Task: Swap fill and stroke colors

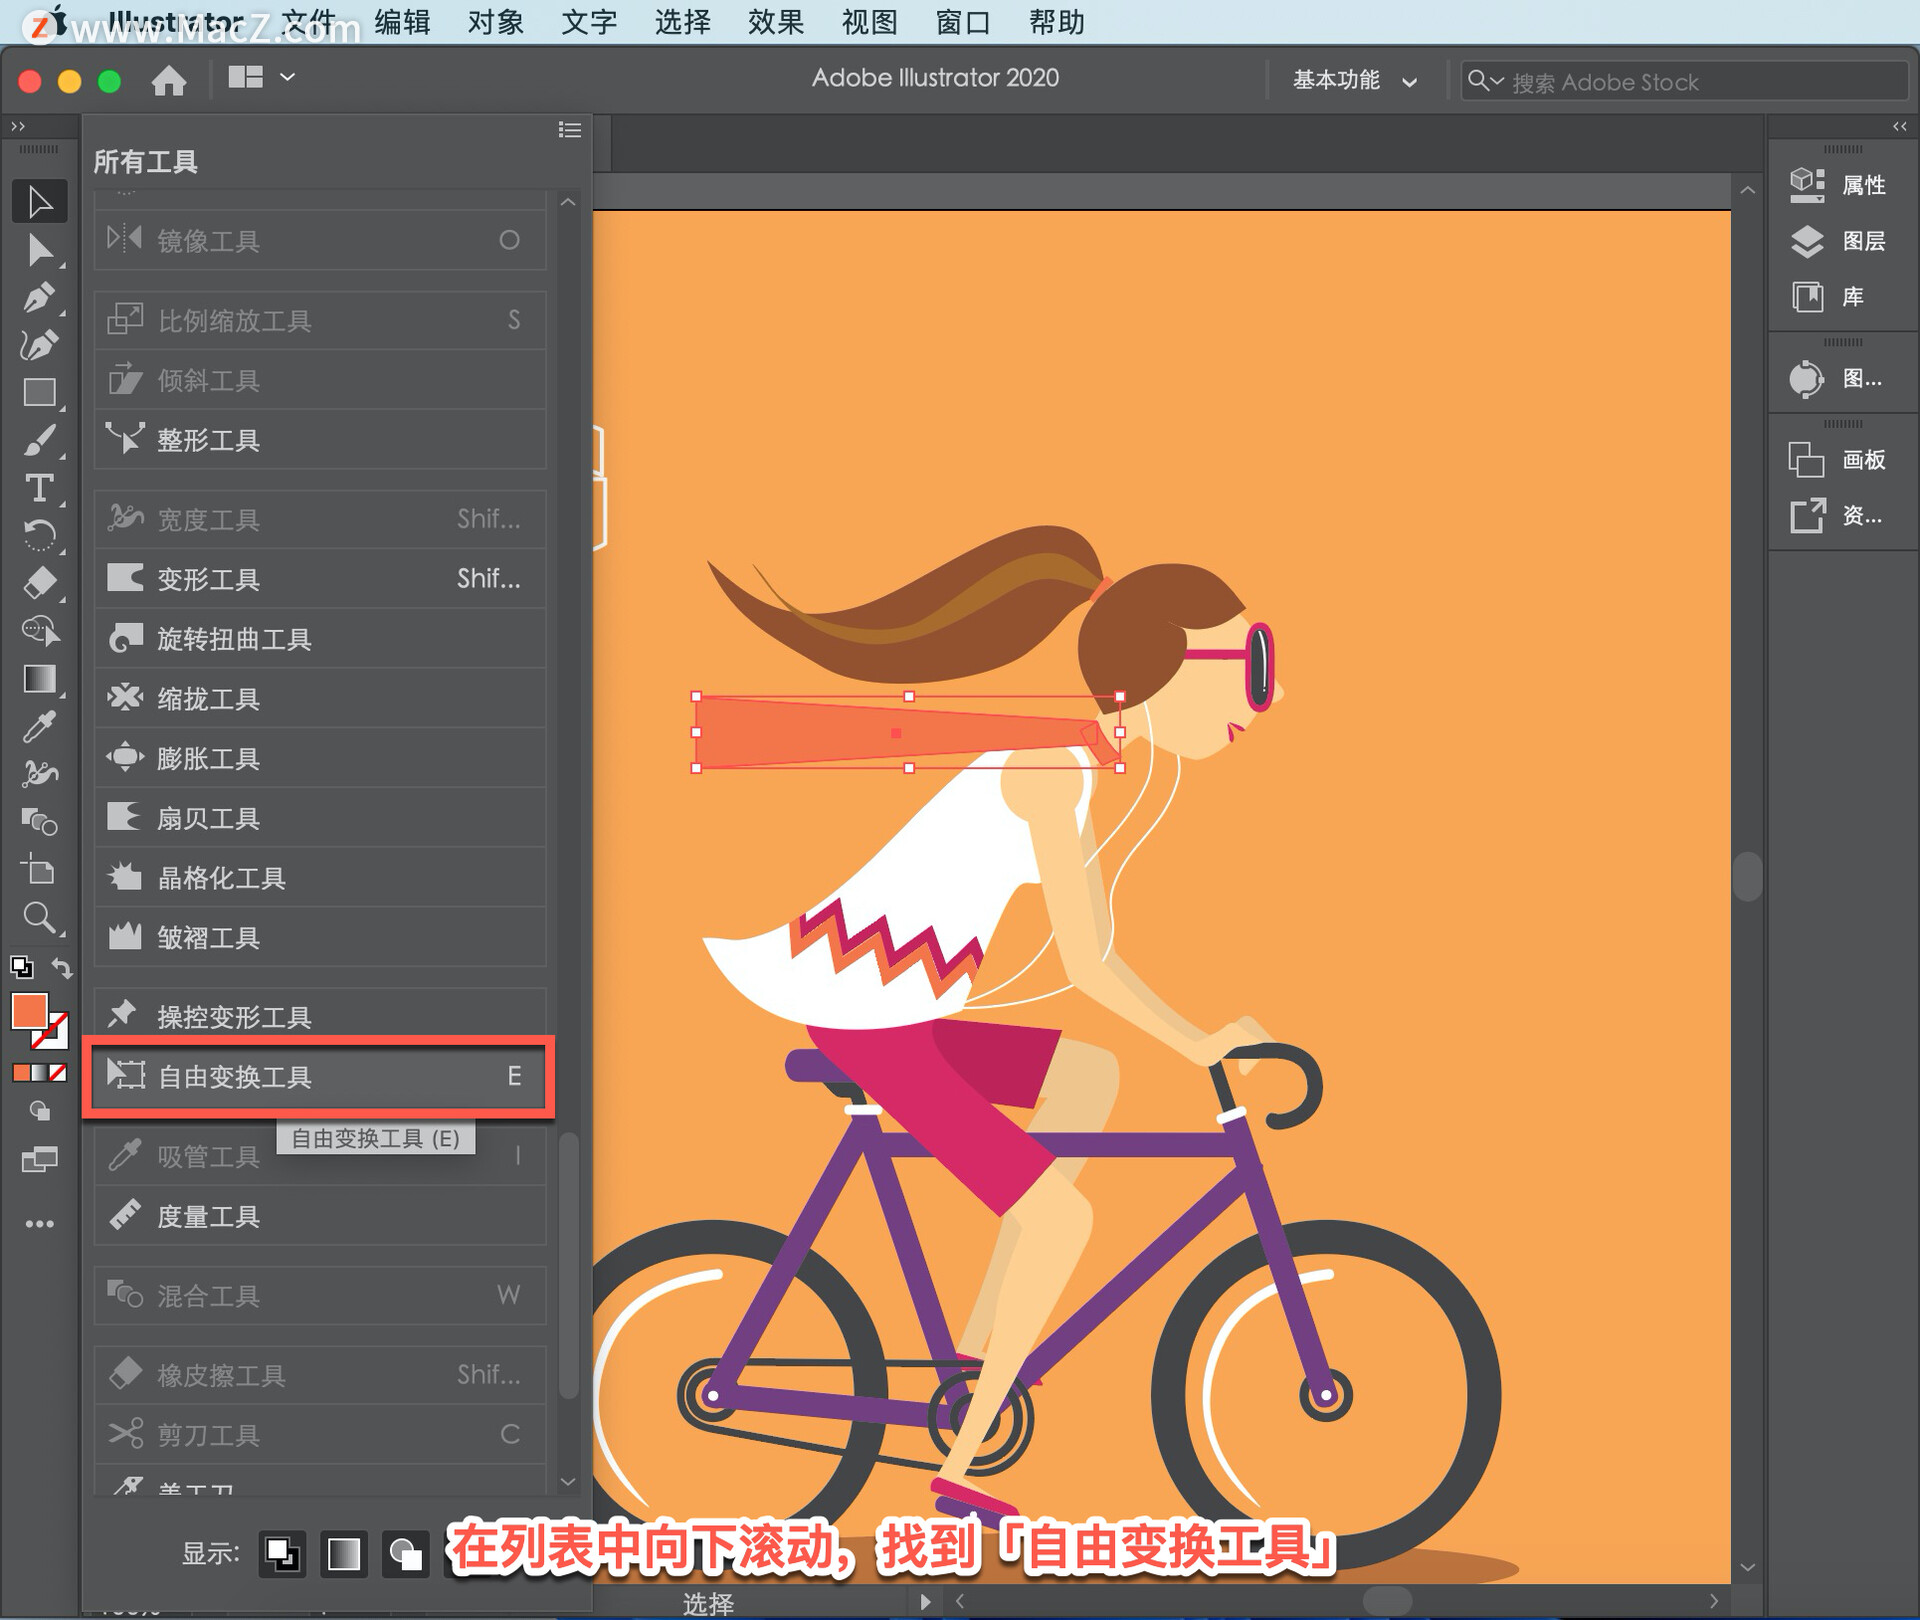Action: 62,968
